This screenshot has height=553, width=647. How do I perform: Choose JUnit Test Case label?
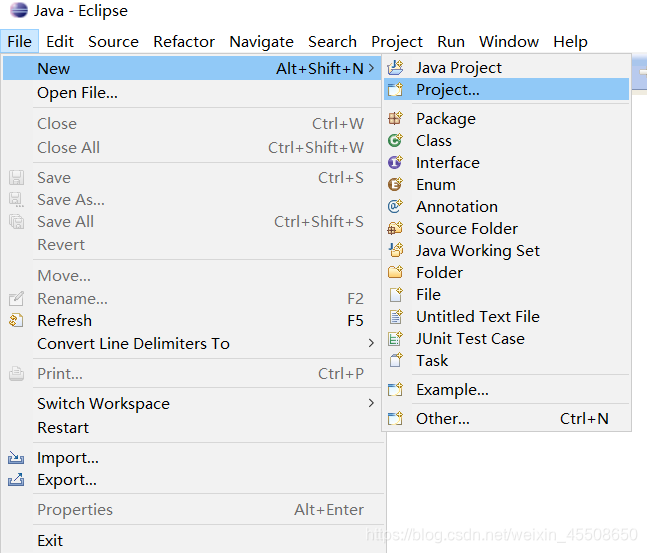tap(470, 338)
